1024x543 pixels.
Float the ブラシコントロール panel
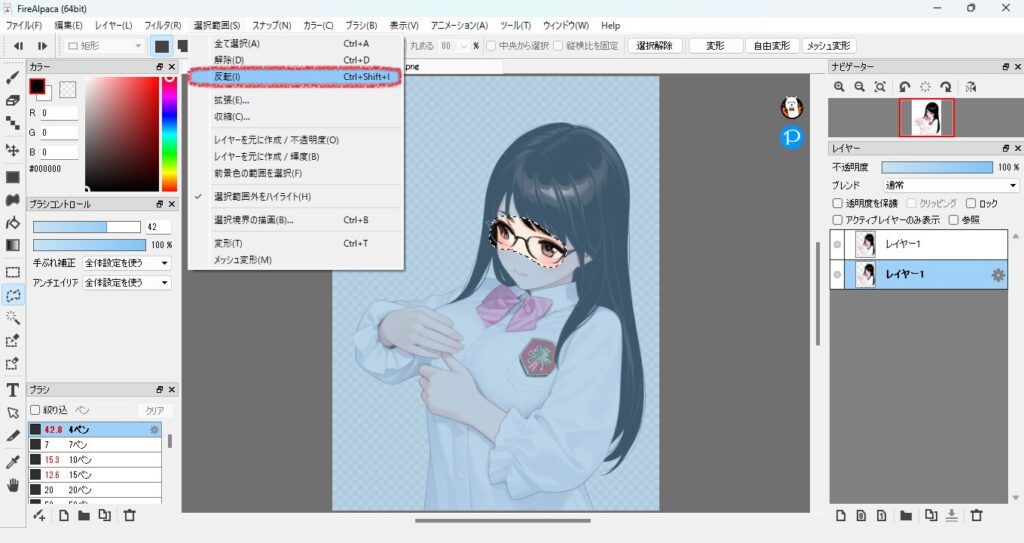(159, 204)
